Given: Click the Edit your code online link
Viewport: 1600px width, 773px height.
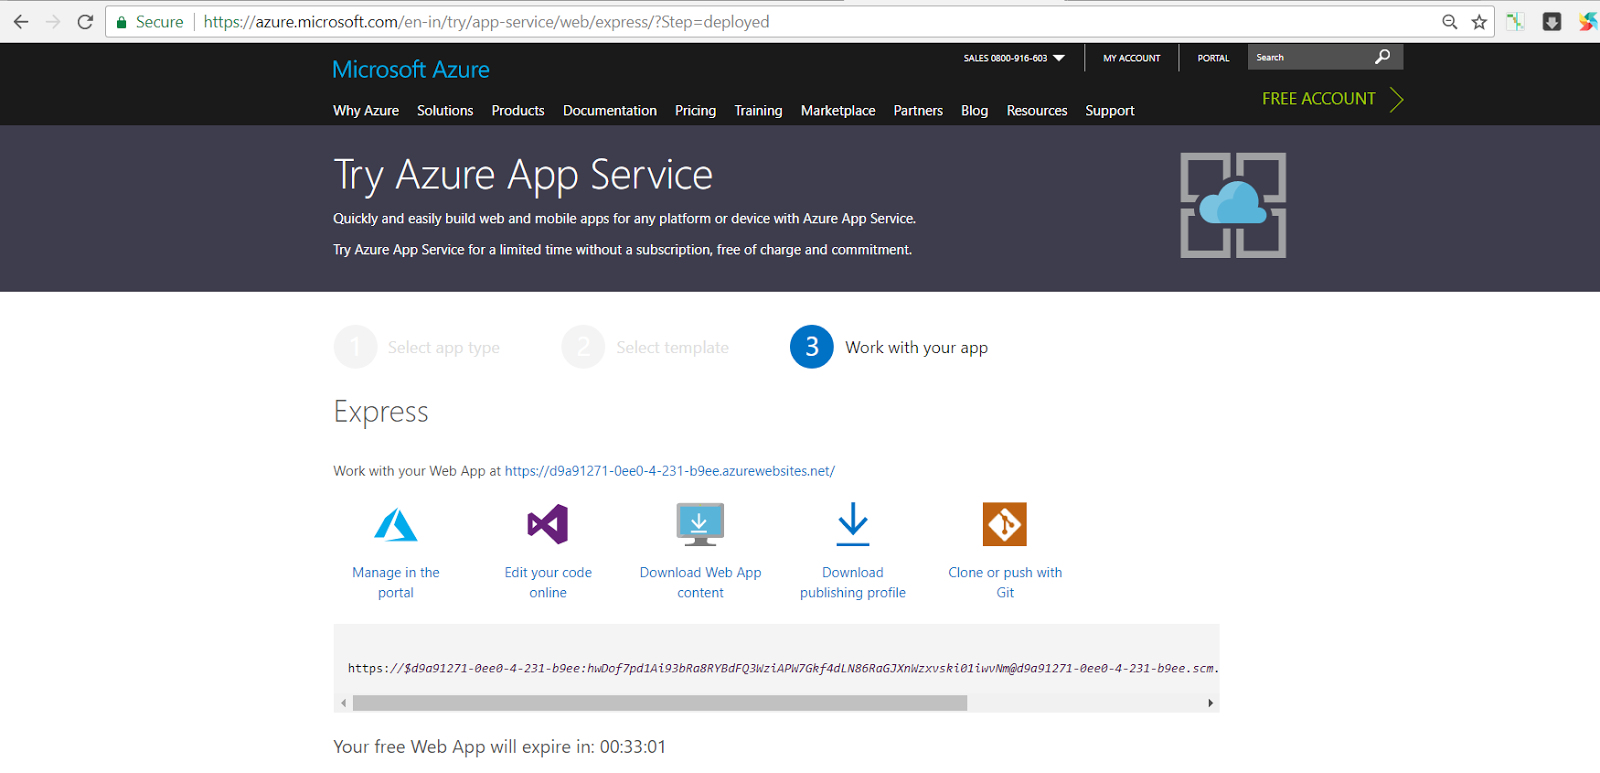Looking at the screenshot, I should click(548, 582).
